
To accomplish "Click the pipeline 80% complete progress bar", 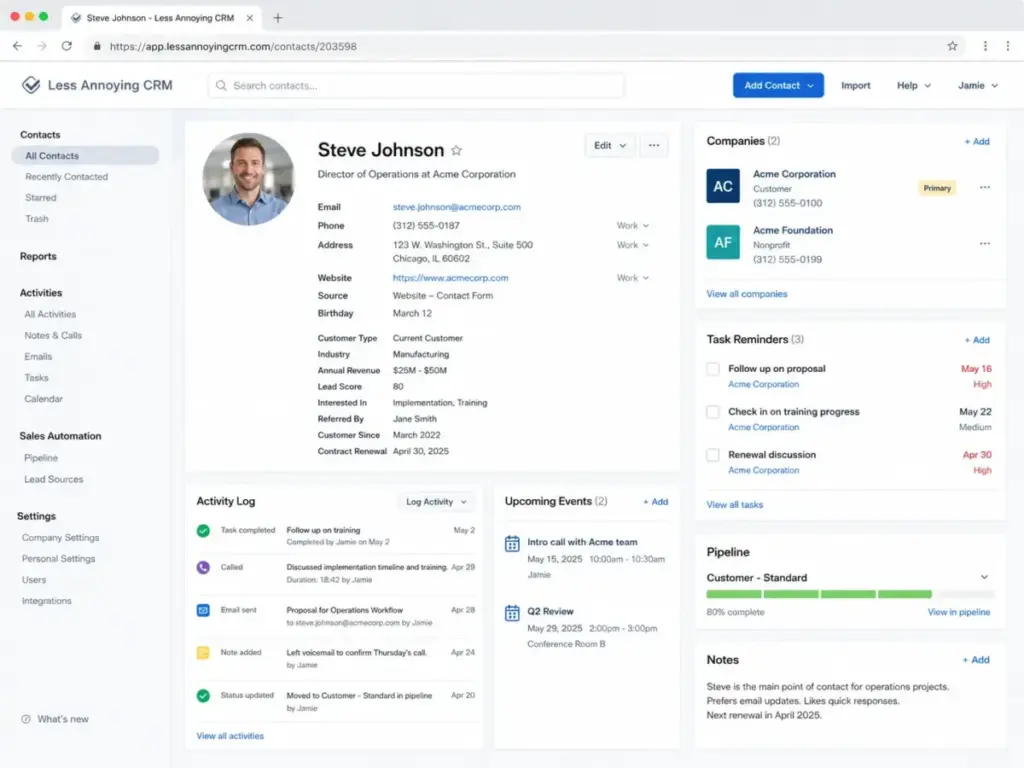I will coord(850,594).
